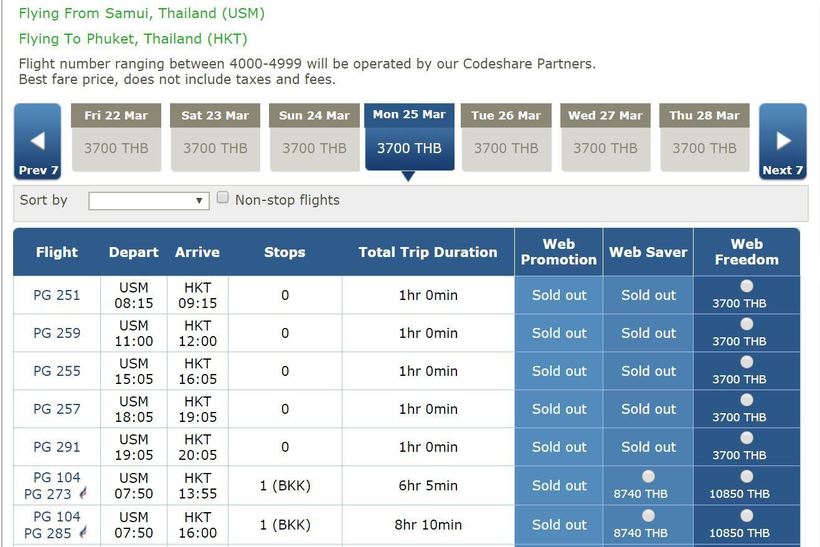
Task: Open flight PG 251 details link
Action: point(57,296)
